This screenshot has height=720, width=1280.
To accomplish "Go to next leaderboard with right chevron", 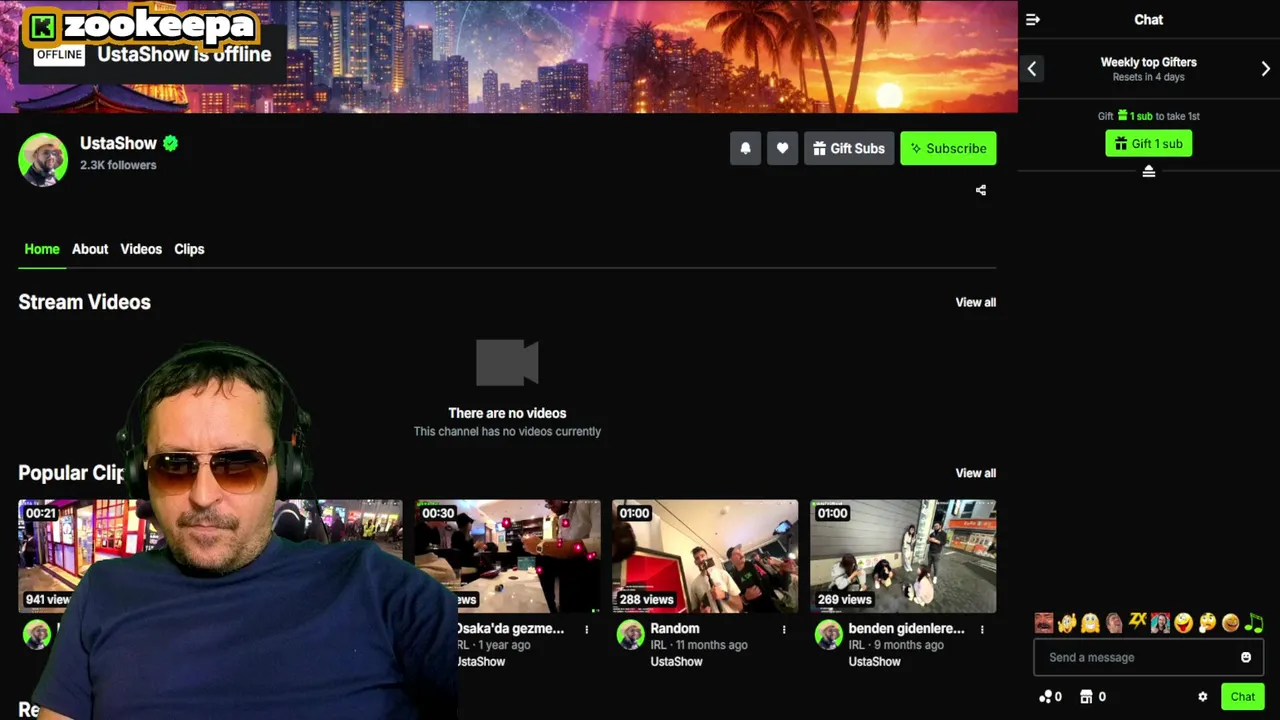I will 1265,69.
